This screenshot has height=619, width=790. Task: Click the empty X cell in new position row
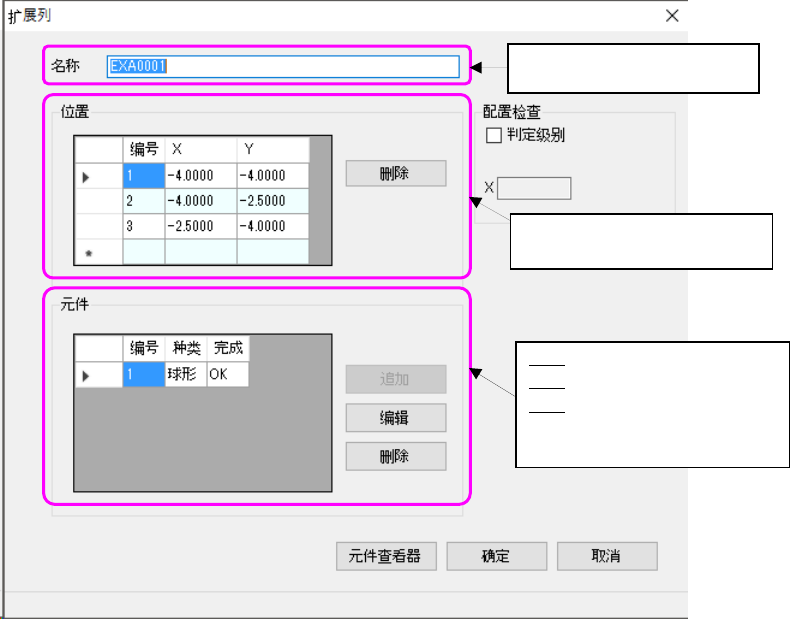[201, 251]
